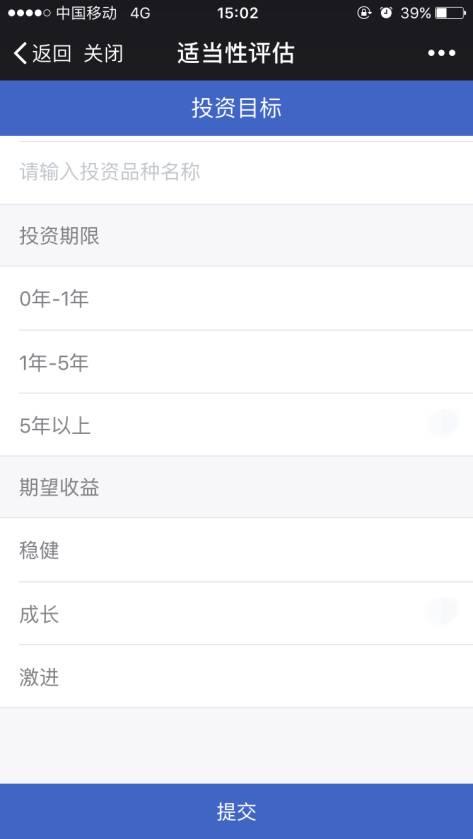Open the three-dot more options menu
473x839 pixels.
pos(441,53)
